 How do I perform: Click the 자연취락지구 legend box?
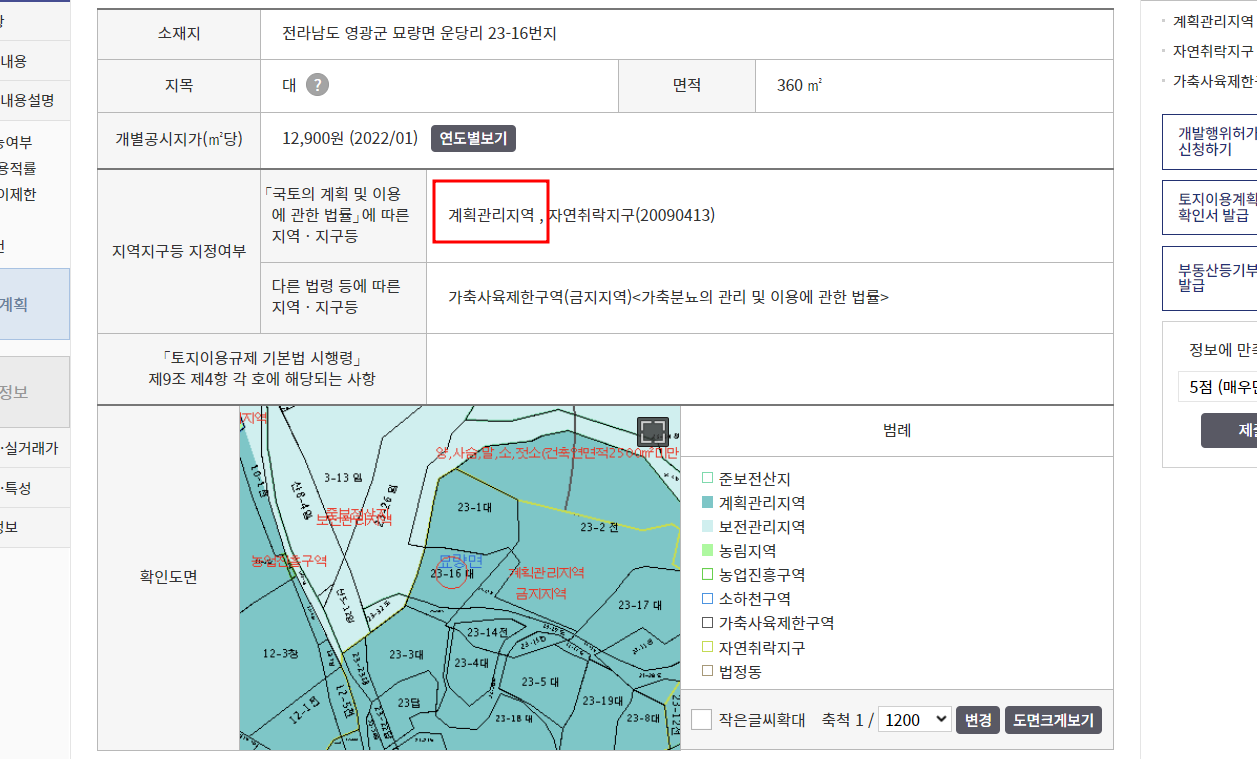click(708, 647)
